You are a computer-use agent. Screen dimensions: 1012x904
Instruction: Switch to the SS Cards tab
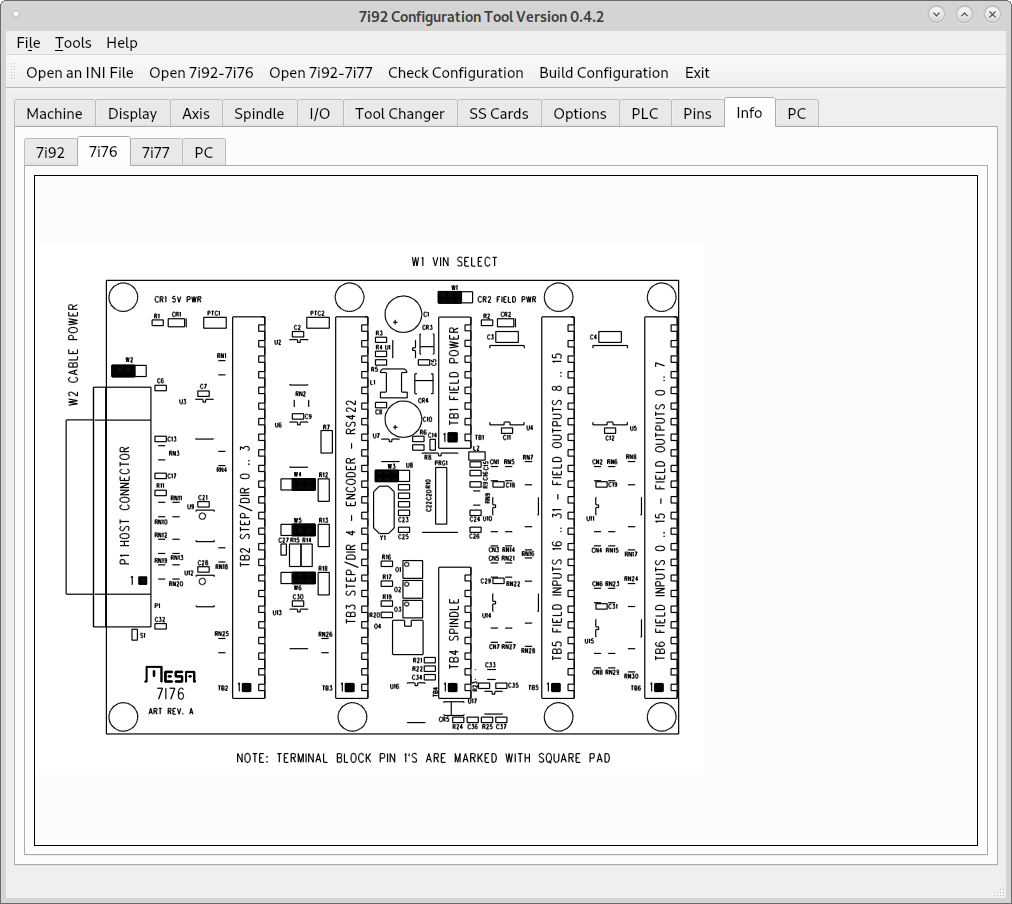point(499,114)
